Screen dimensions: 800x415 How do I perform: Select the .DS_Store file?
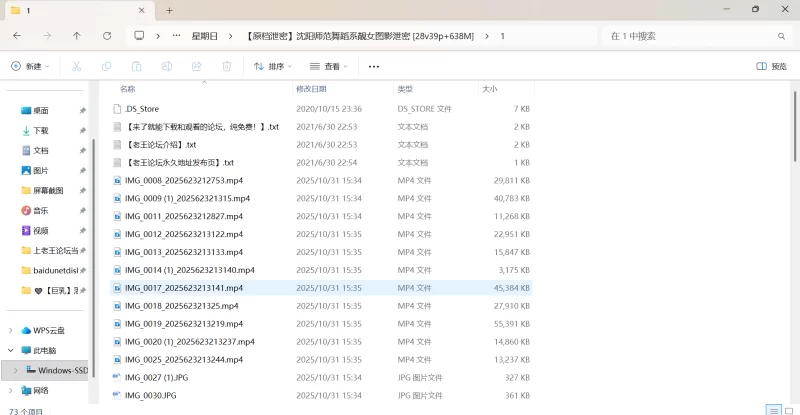(x=142, y=108)
